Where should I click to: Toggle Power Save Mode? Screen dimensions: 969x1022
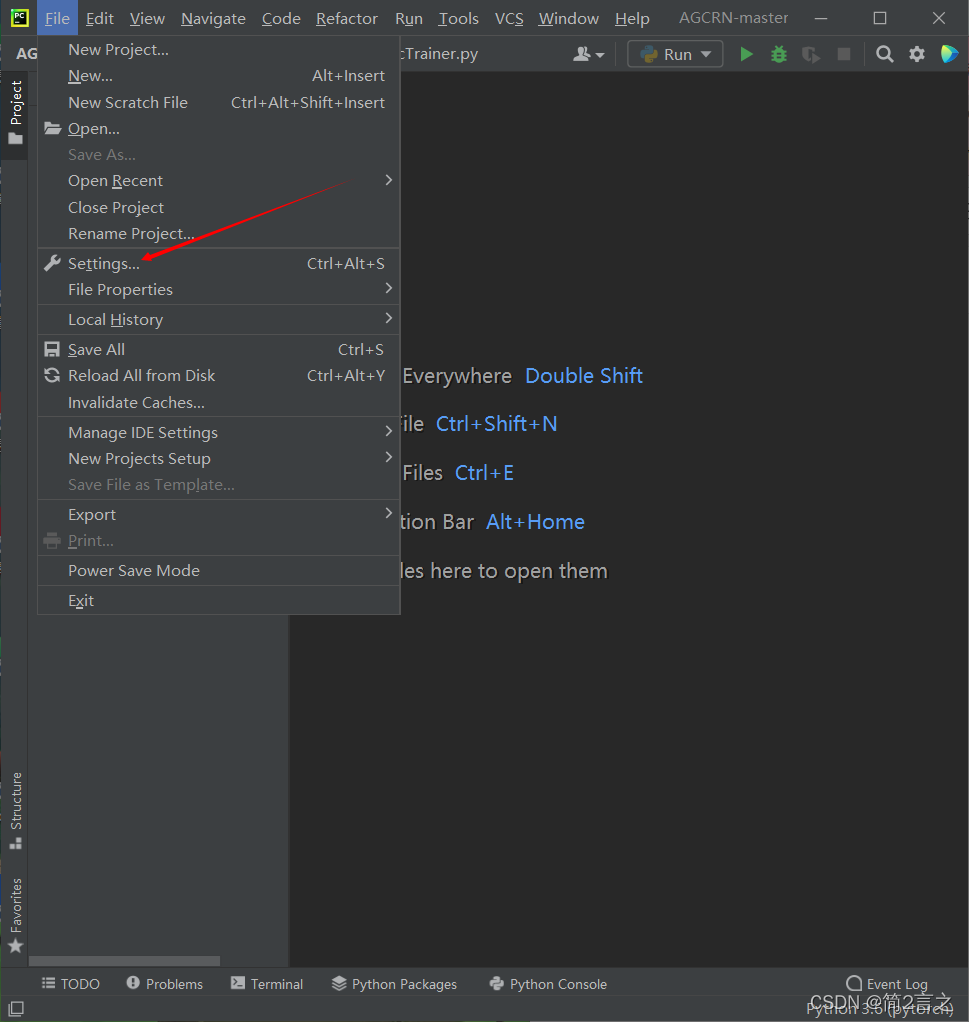[x=218, y=570]
